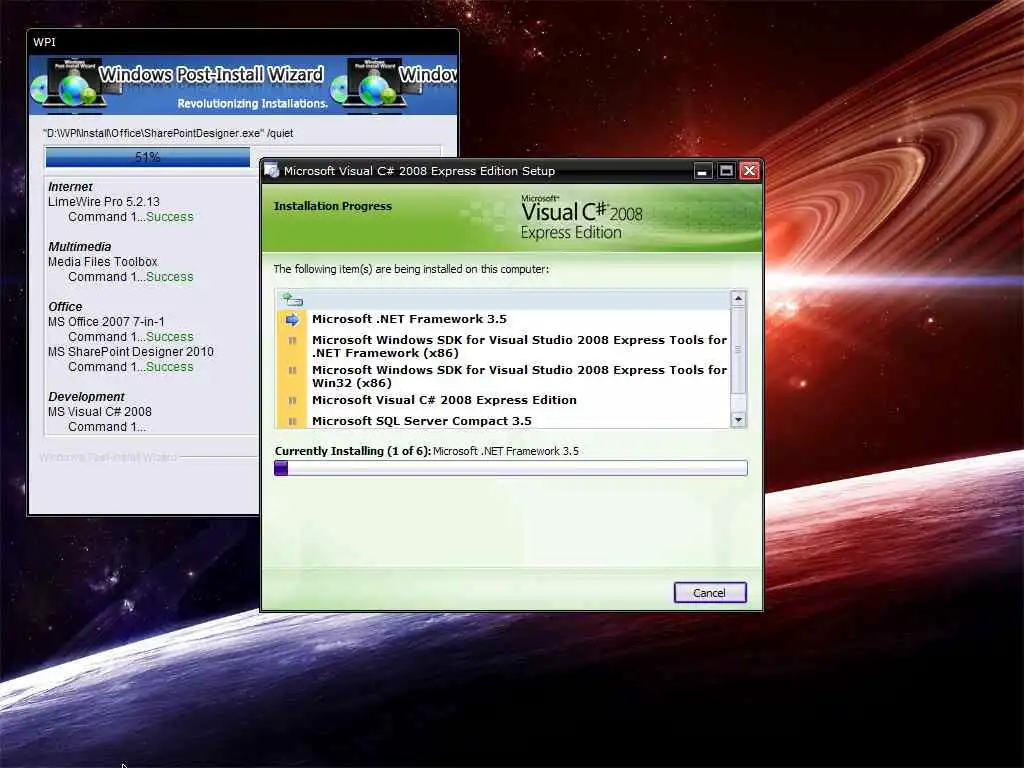Click 'Development' category heading in WPI
Image resolution: width=1024 pixels, height=768 pixels.
[86, 397]
